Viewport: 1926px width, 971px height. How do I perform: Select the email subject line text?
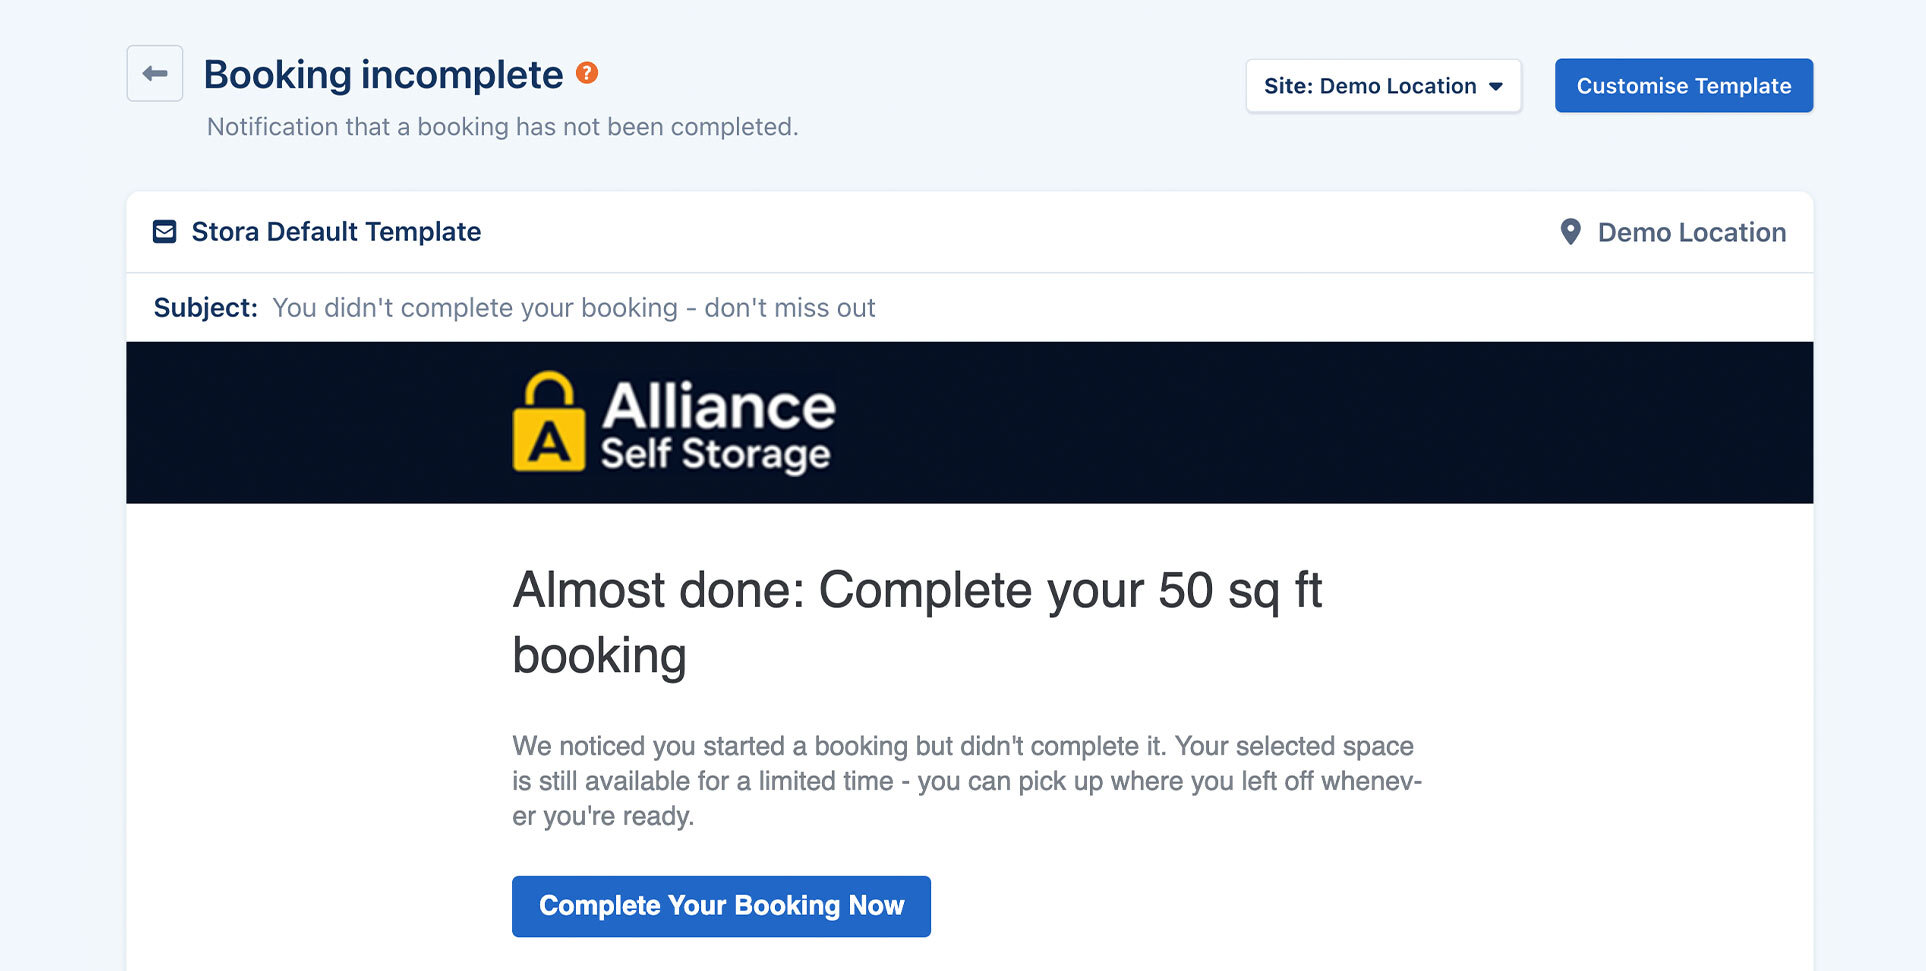pos(573,307)
